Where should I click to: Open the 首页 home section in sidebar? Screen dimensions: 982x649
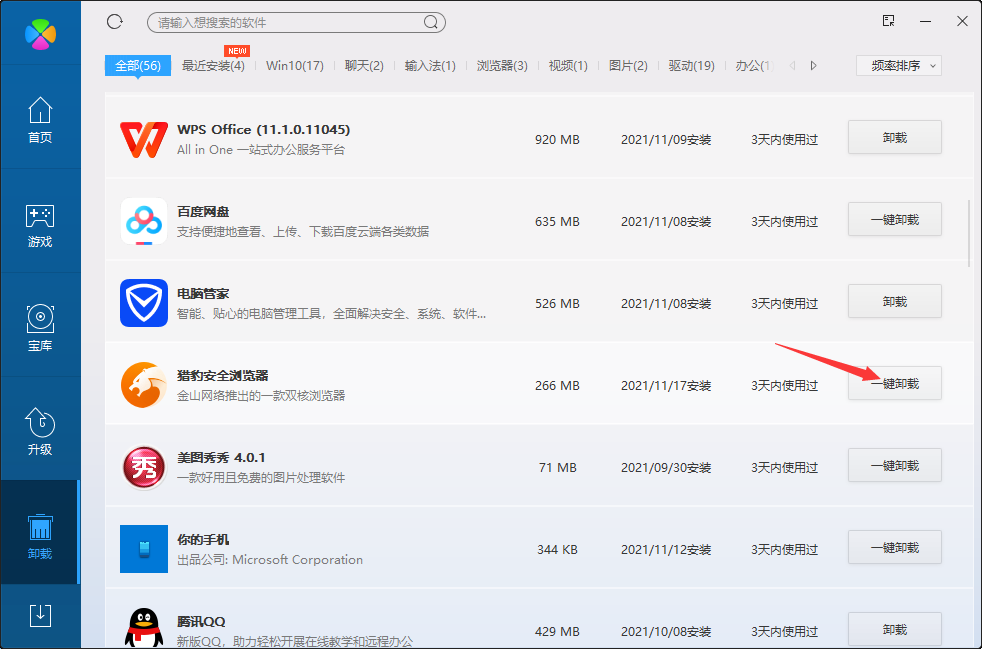(40, 120)
